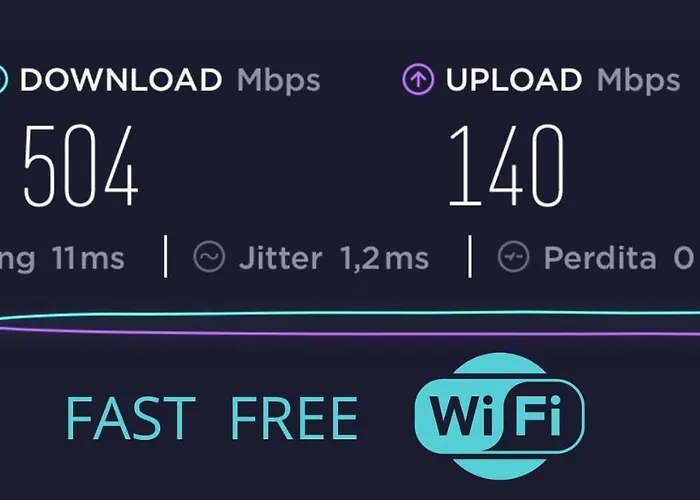Click the purple upload graph line
The width and height of the screenshot is (700, 500).
[350, 333]
